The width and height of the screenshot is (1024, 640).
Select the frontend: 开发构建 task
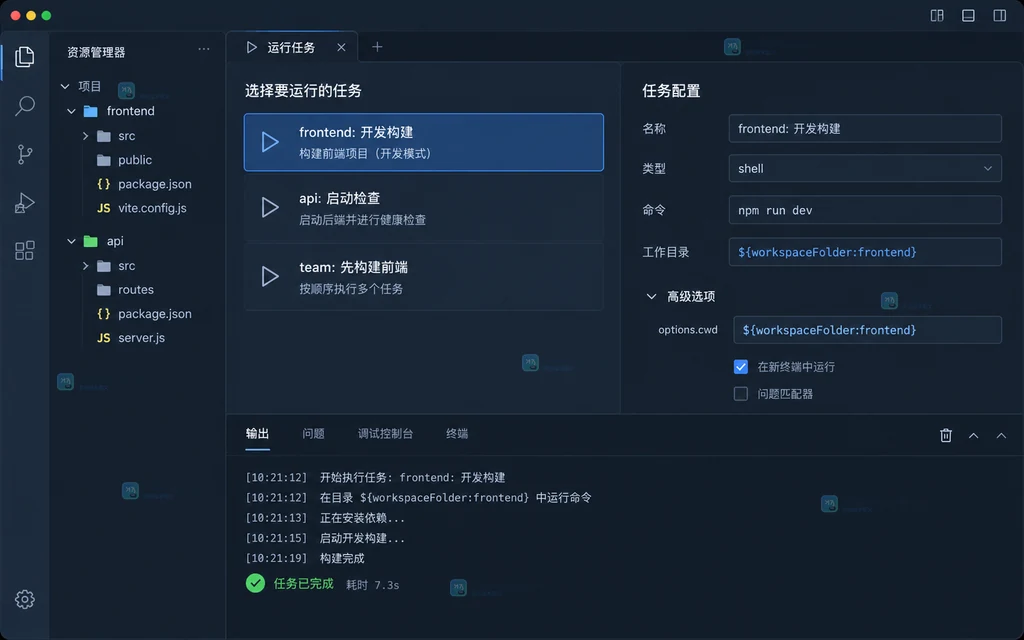pyautogui.click(x=423, y=142)
